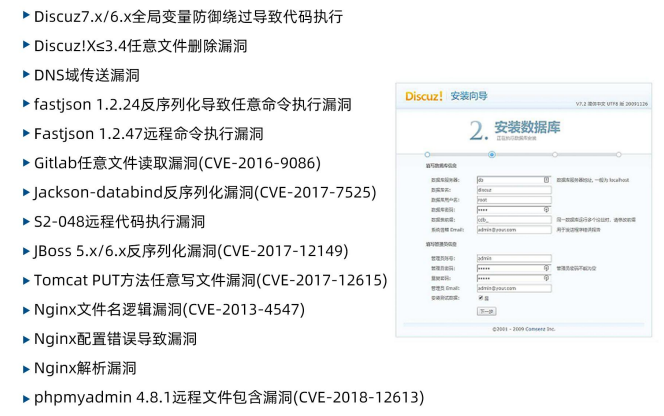The width and height of the screenshot is (664, 416).
Task: Click the '安装数据库' step 2 heading
Action: tap(527, 127)
